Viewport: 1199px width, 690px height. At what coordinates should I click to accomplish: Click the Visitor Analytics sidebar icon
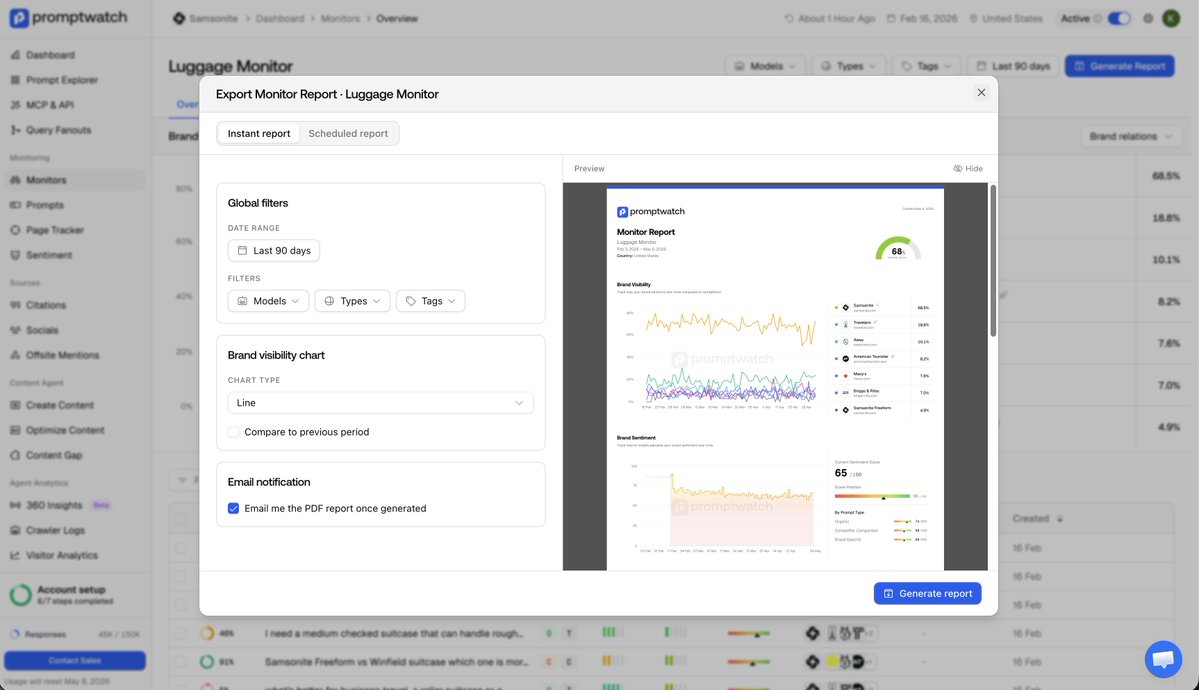pyautogui.click(x=15, y=555)
